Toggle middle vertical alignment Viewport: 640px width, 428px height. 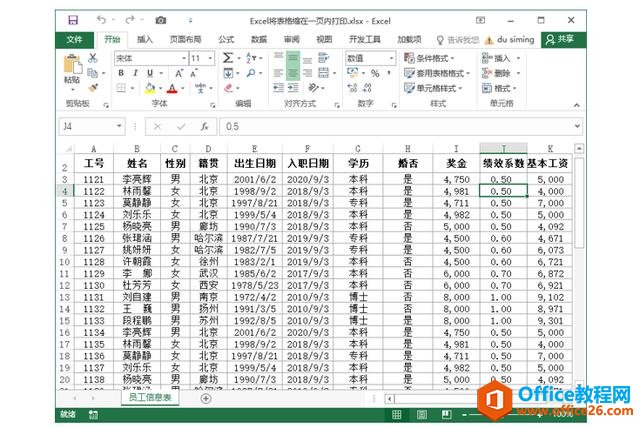(293, 58)
